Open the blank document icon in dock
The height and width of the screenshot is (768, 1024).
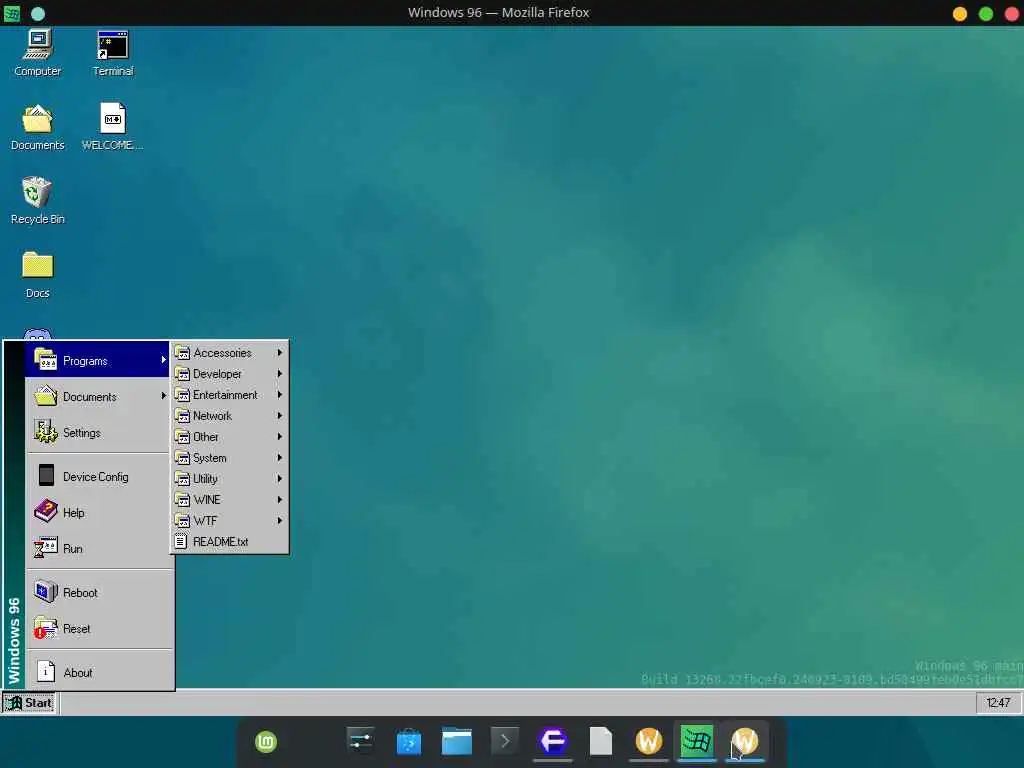601,741
